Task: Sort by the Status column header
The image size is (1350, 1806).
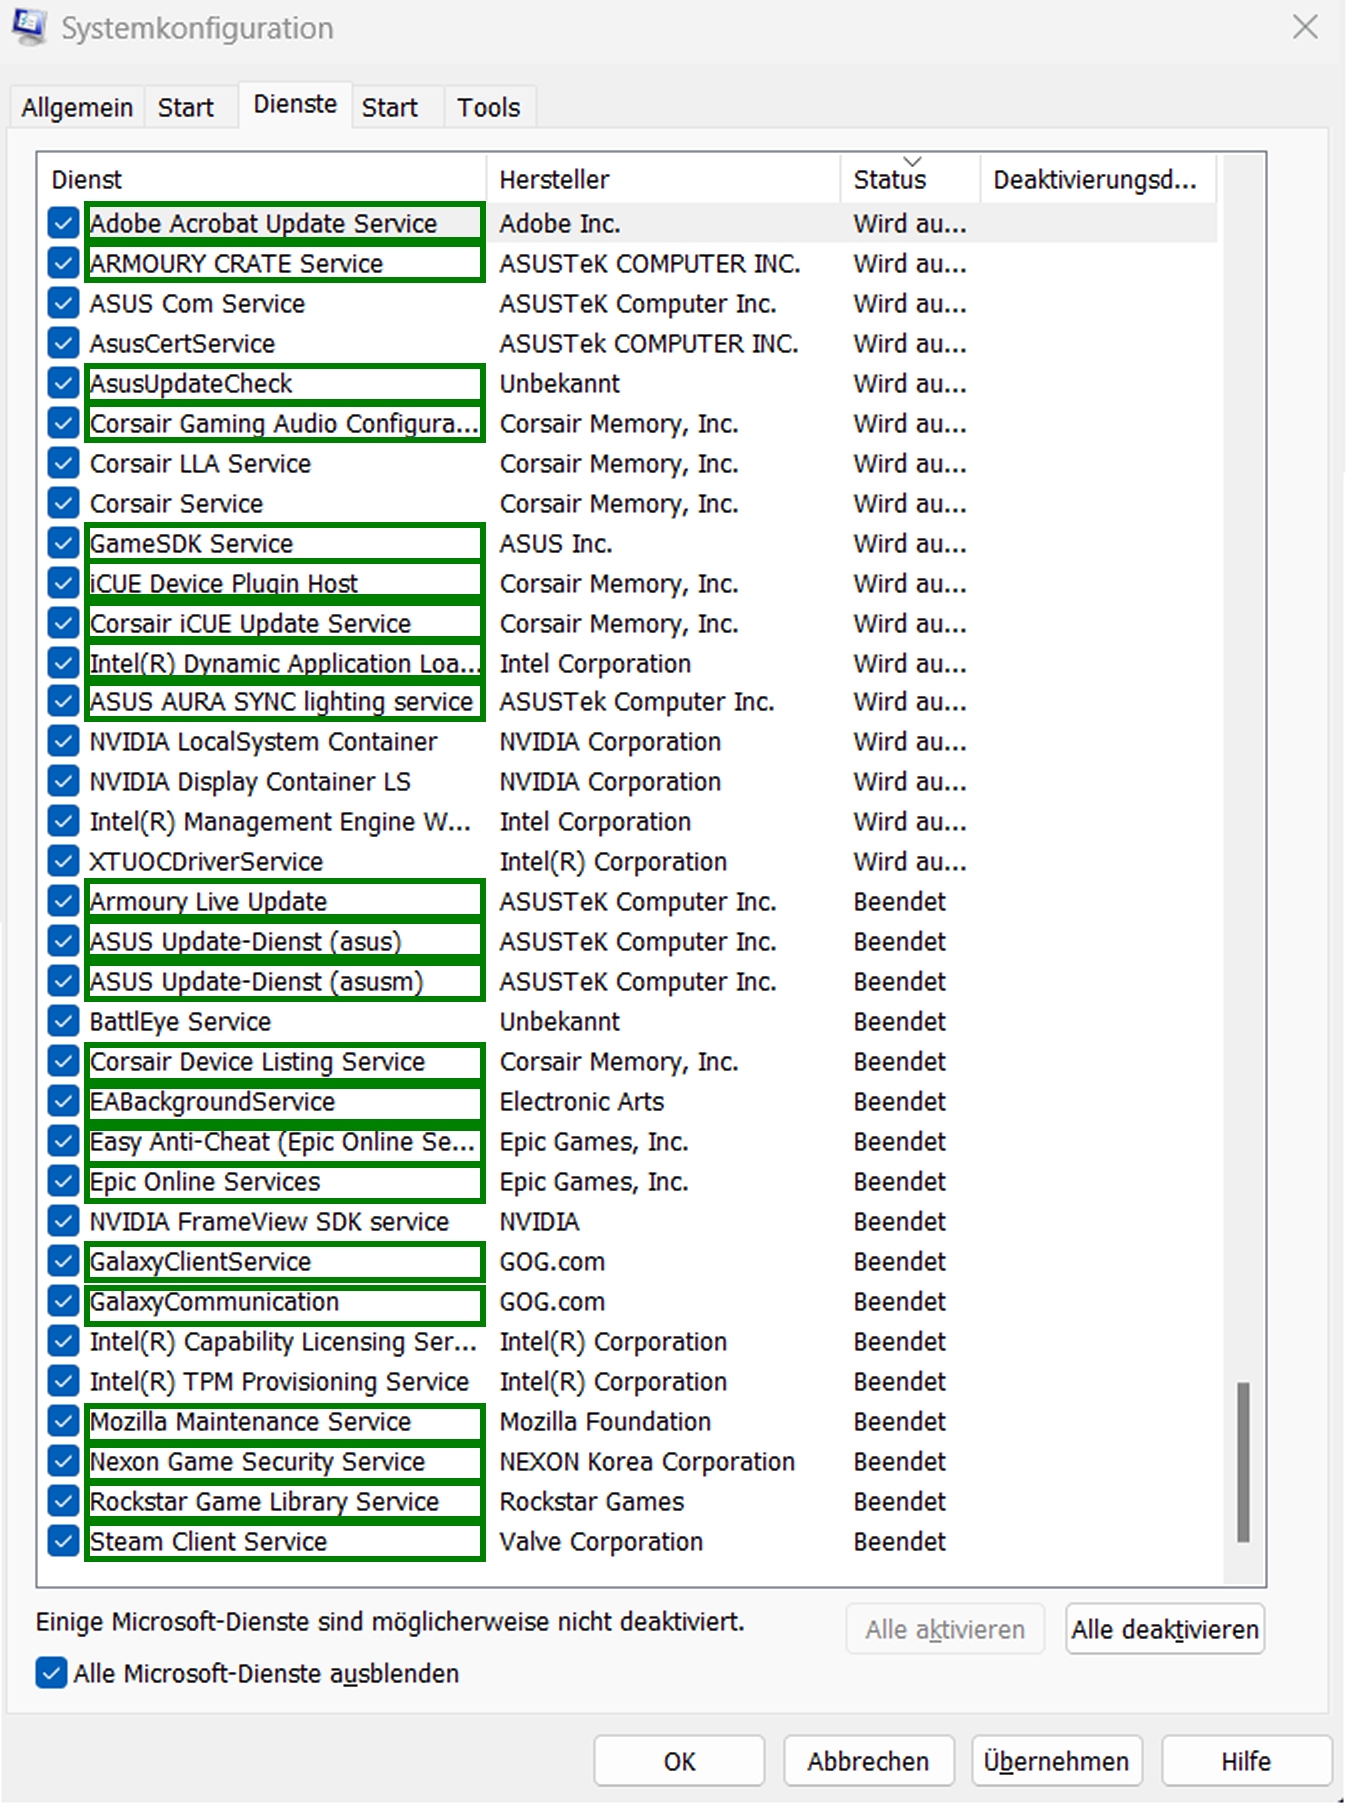Action: (910, 179)
